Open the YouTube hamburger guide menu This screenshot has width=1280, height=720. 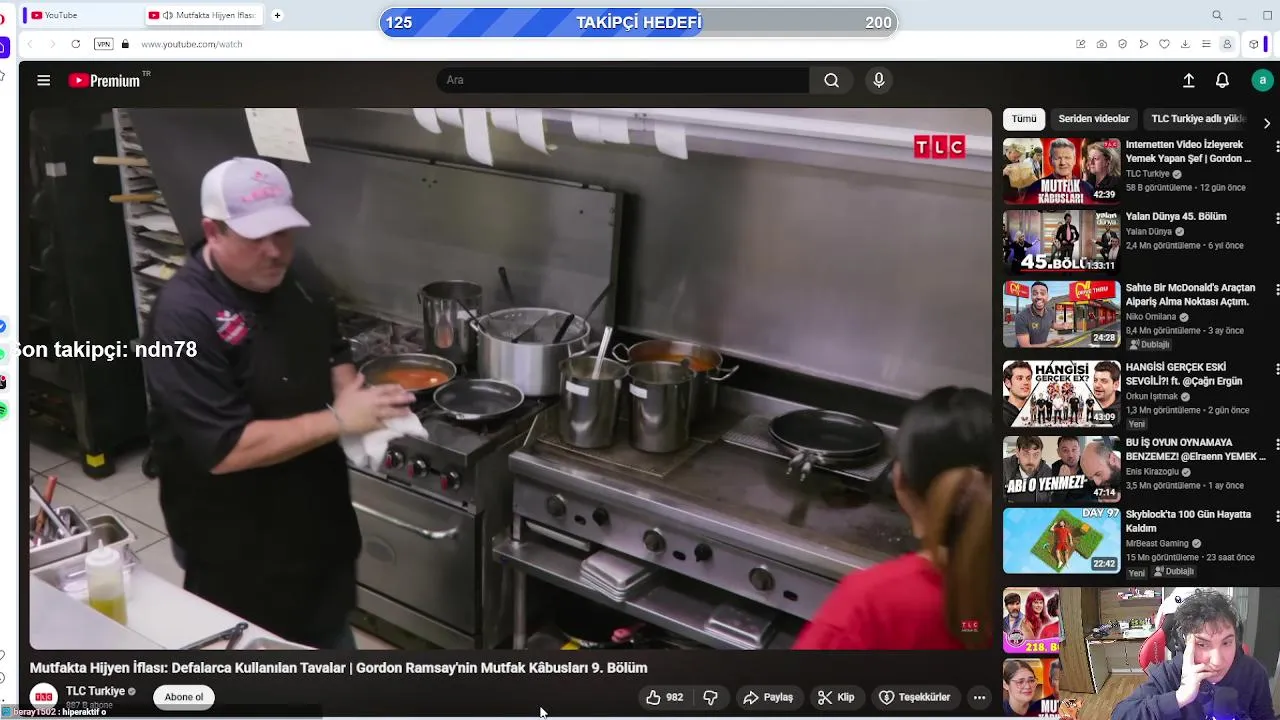[43, 80]
